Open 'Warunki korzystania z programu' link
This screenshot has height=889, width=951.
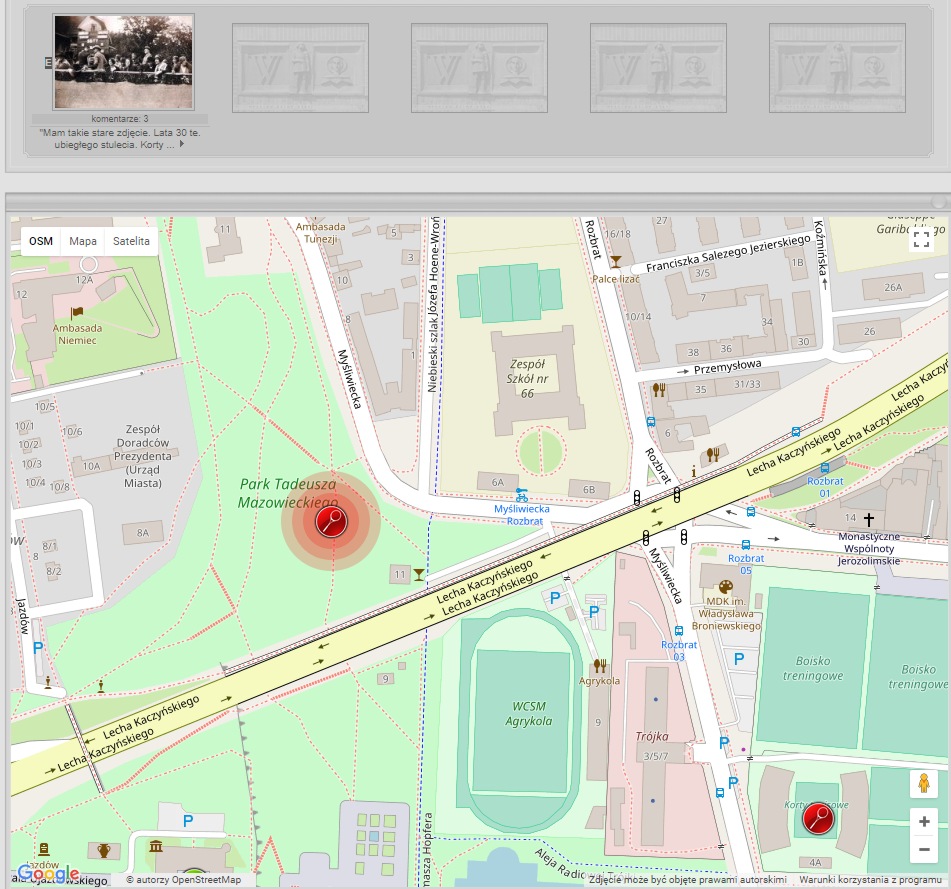coord(870,880)
